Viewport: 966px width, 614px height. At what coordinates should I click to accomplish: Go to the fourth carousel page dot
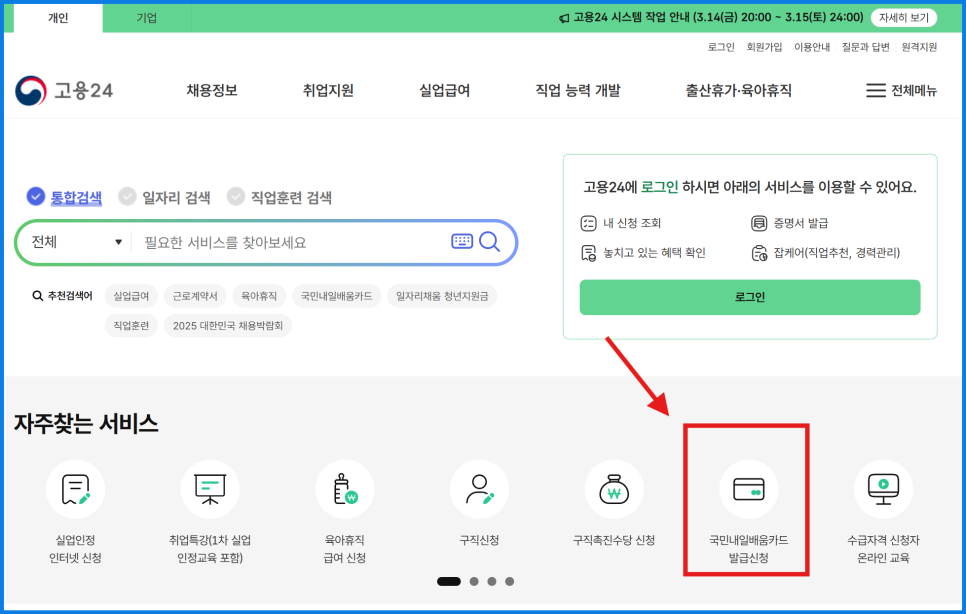coord(509,581)
